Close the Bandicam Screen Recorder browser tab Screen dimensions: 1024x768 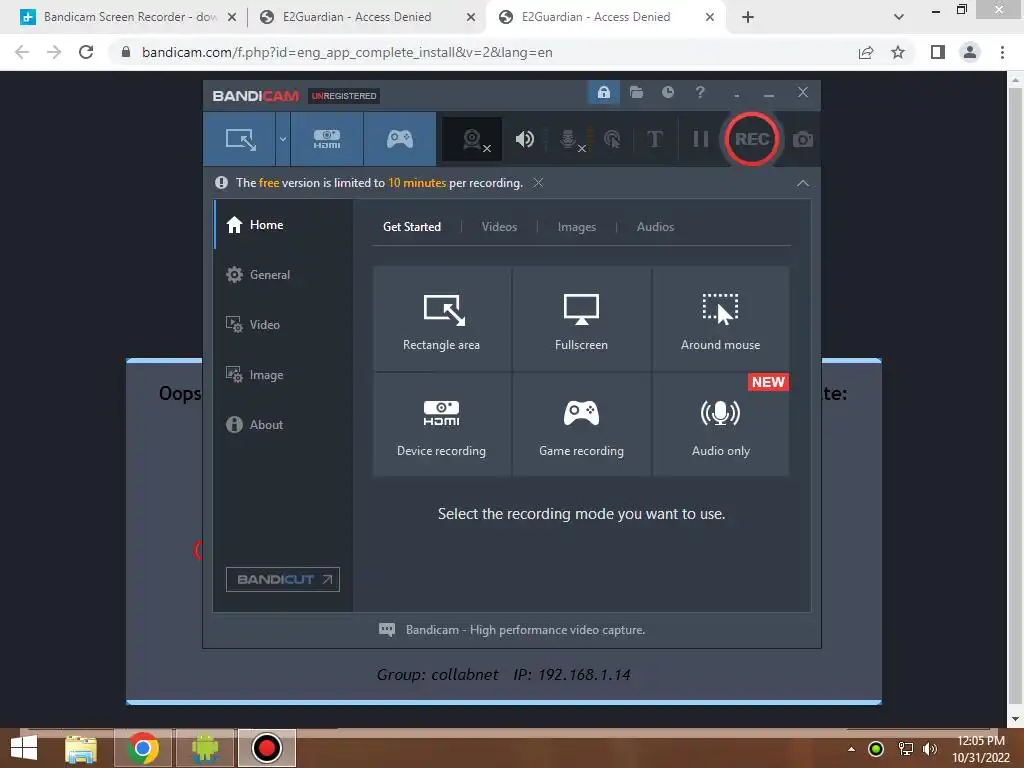click(x=231, y=18)
